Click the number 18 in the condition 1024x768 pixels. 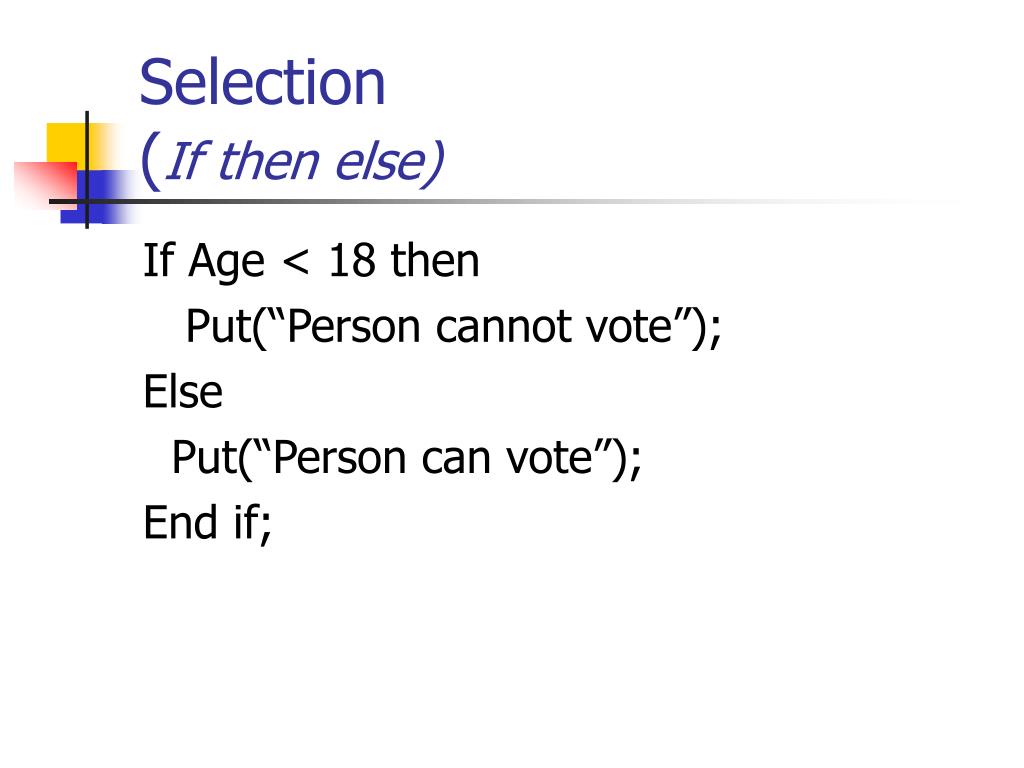(x=350, y=262)
